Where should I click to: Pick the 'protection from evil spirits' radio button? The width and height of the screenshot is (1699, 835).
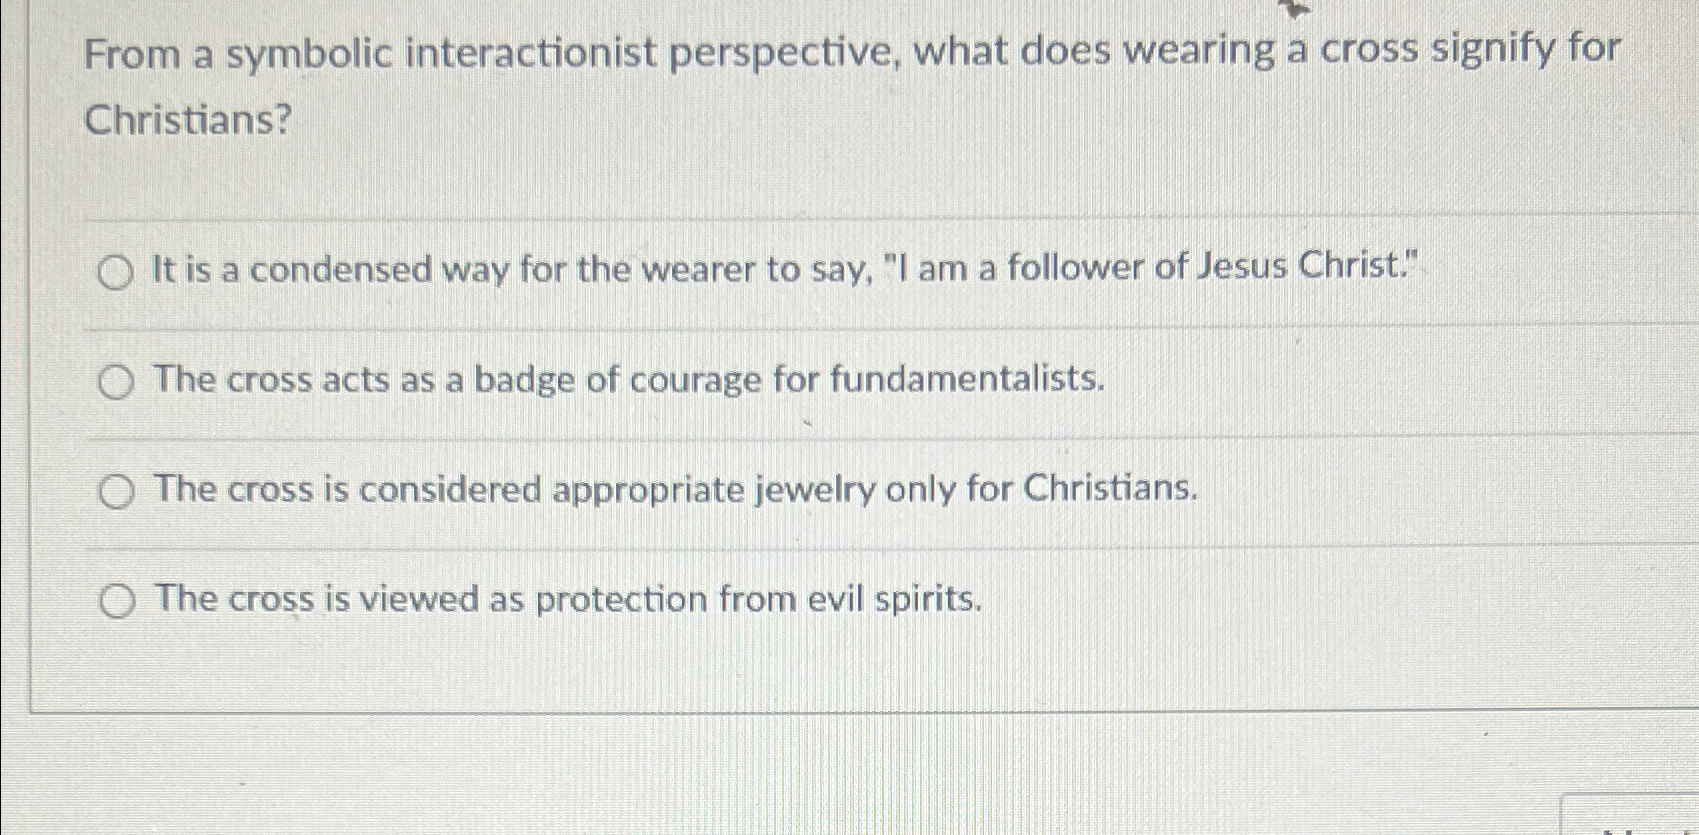[x=117, y=602]
